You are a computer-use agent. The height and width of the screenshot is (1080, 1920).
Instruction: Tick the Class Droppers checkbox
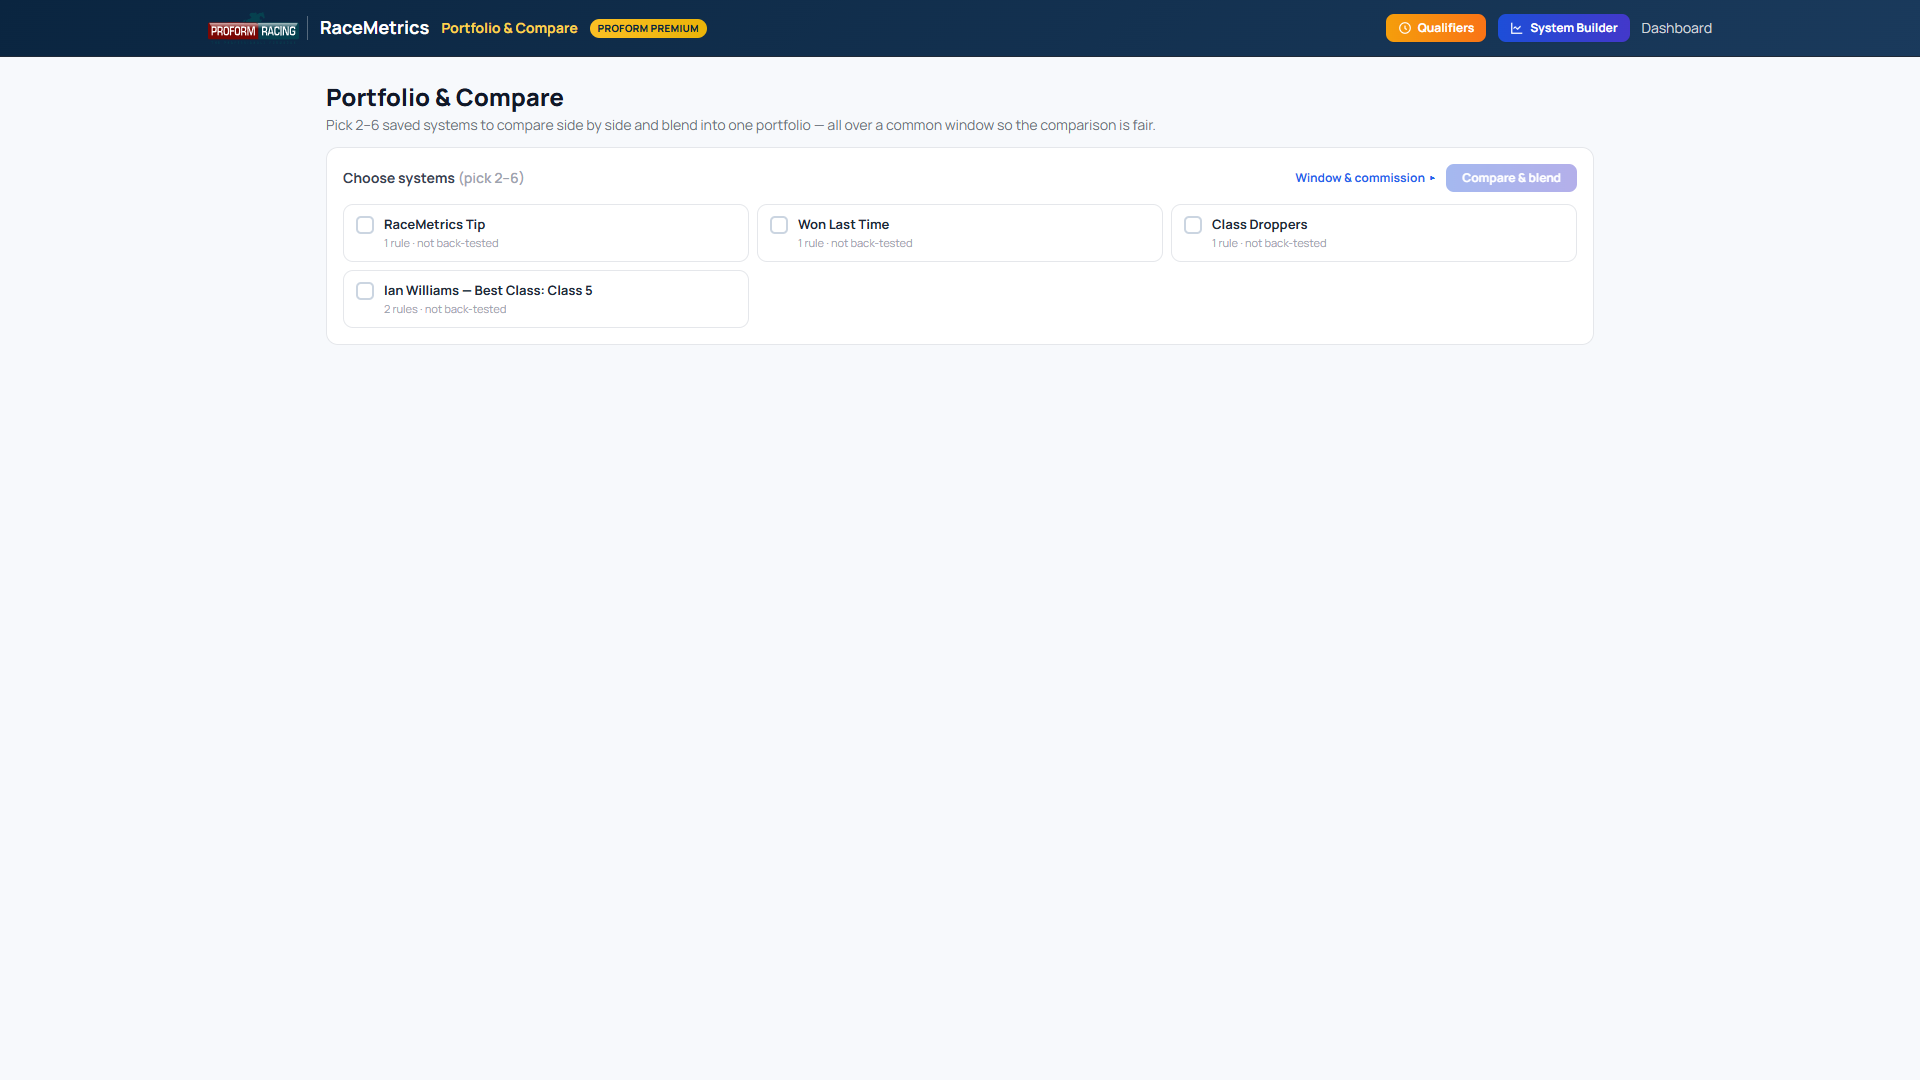[1193, 225]
